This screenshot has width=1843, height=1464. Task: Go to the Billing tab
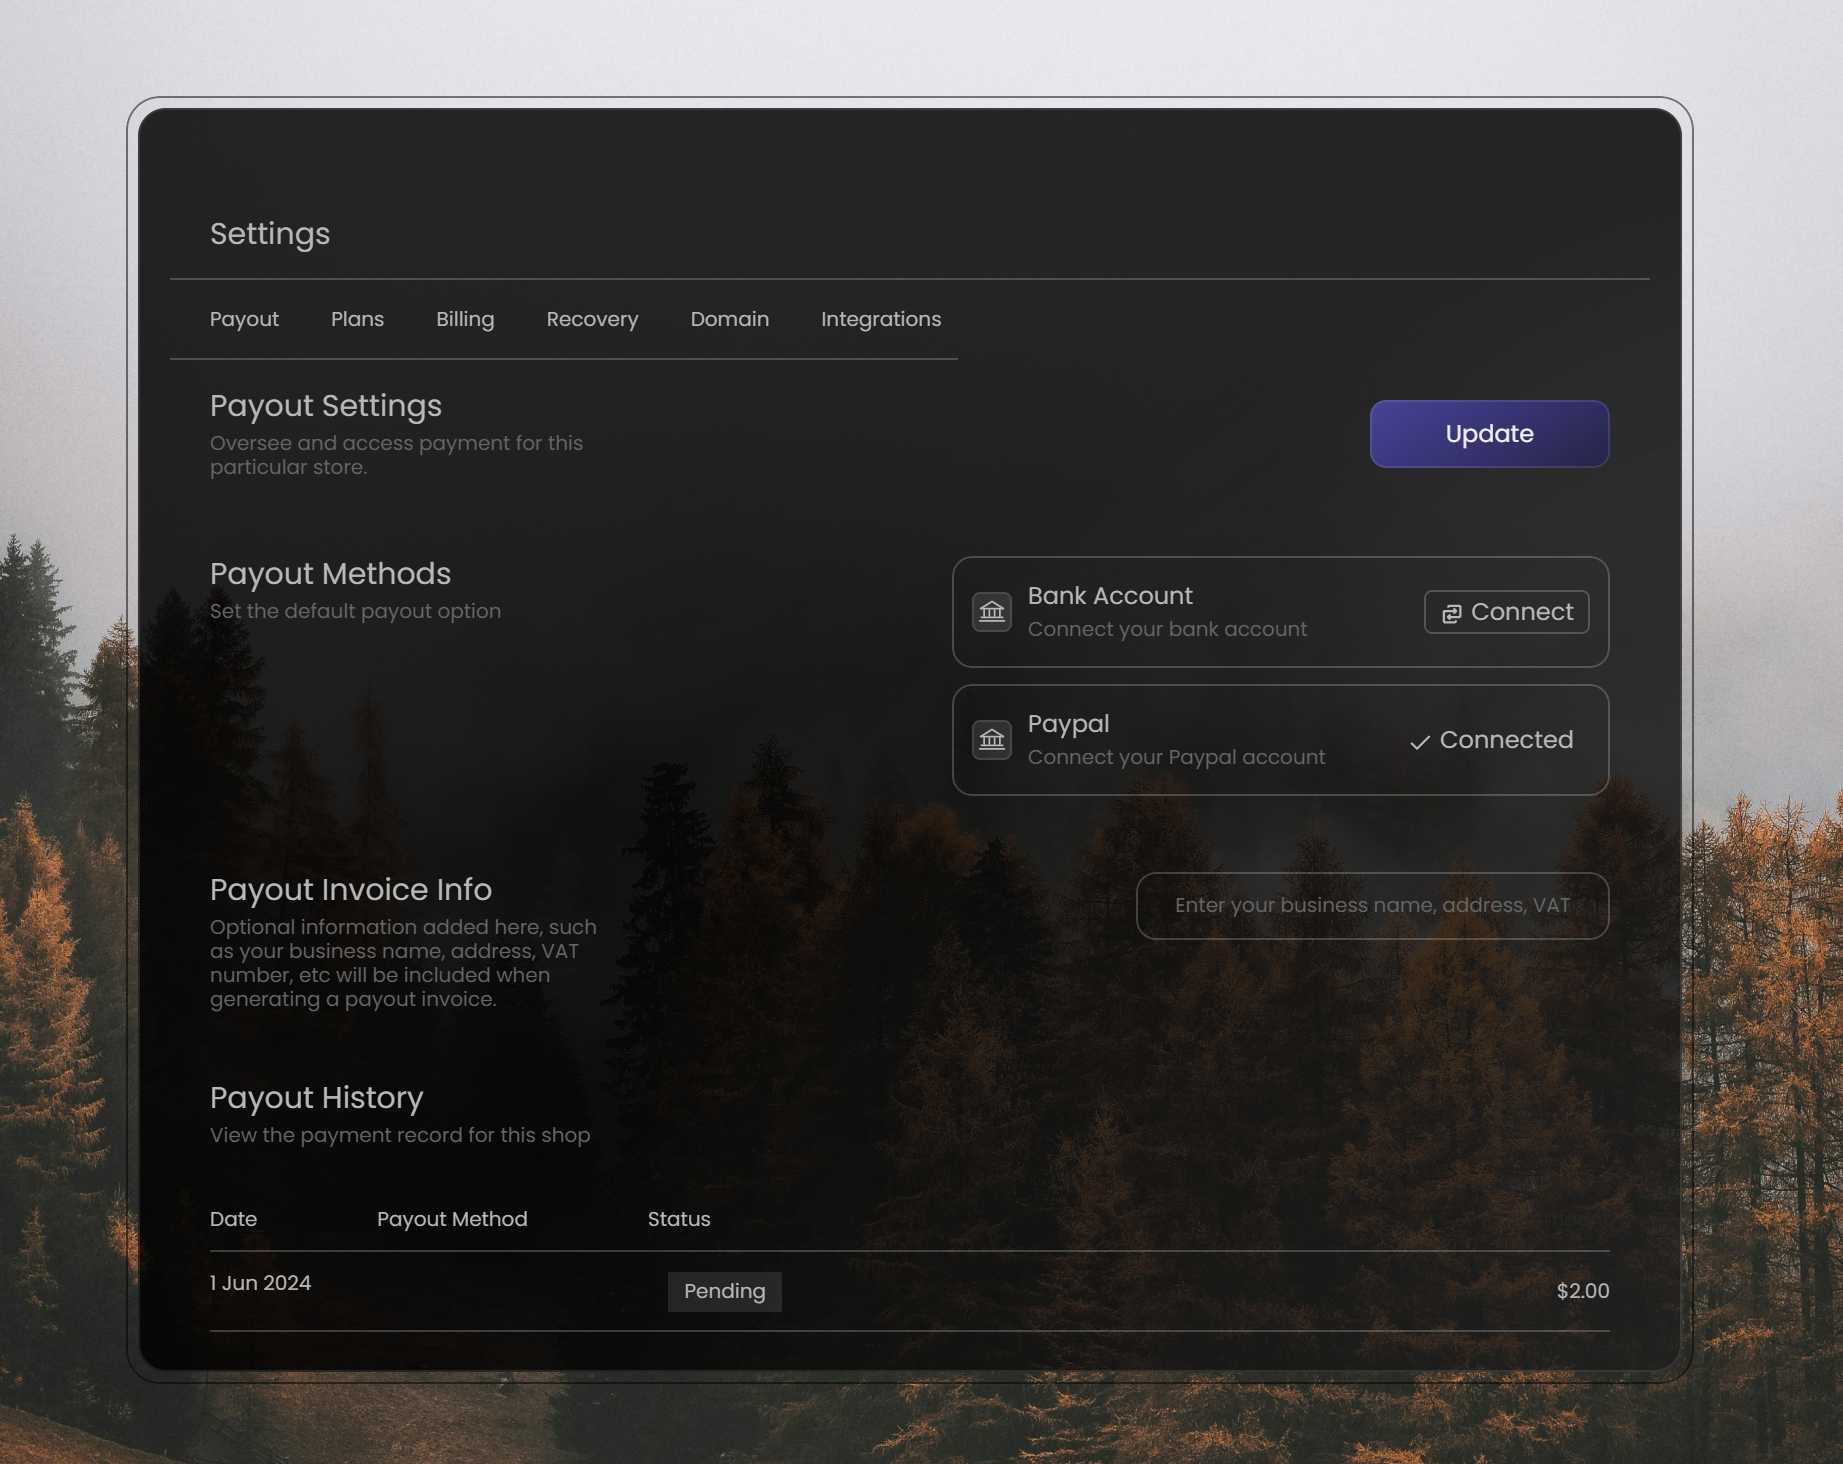465,319
